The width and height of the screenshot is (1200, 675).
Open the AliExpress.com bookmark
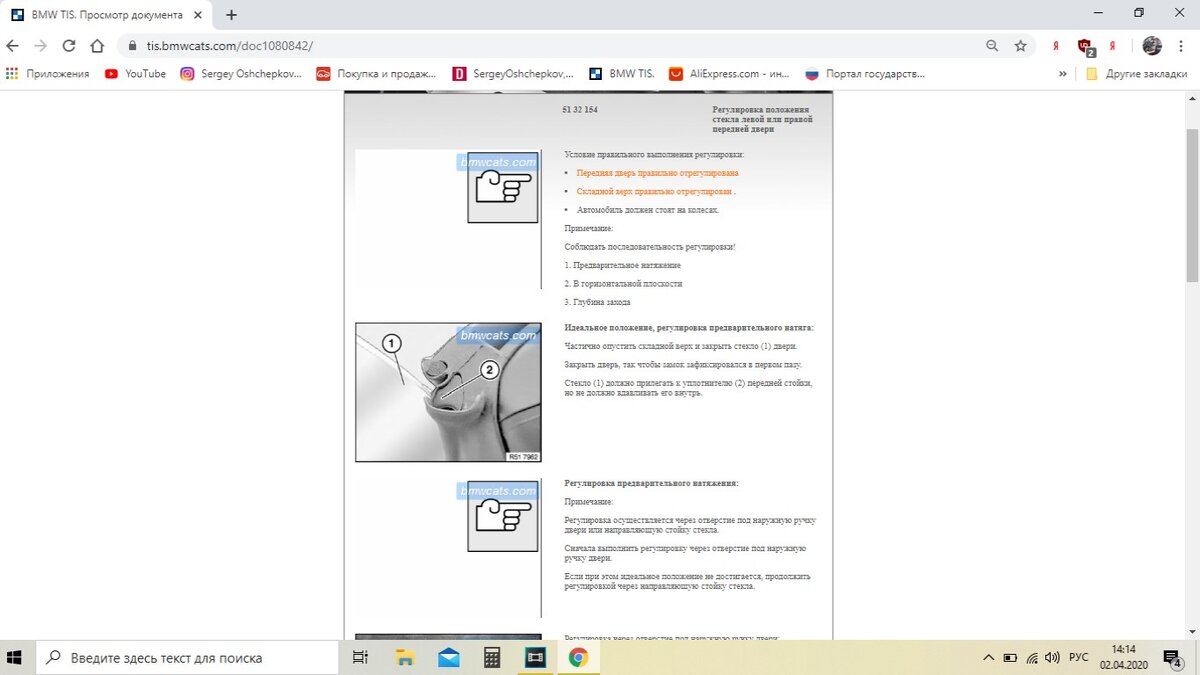pos(729,73)
